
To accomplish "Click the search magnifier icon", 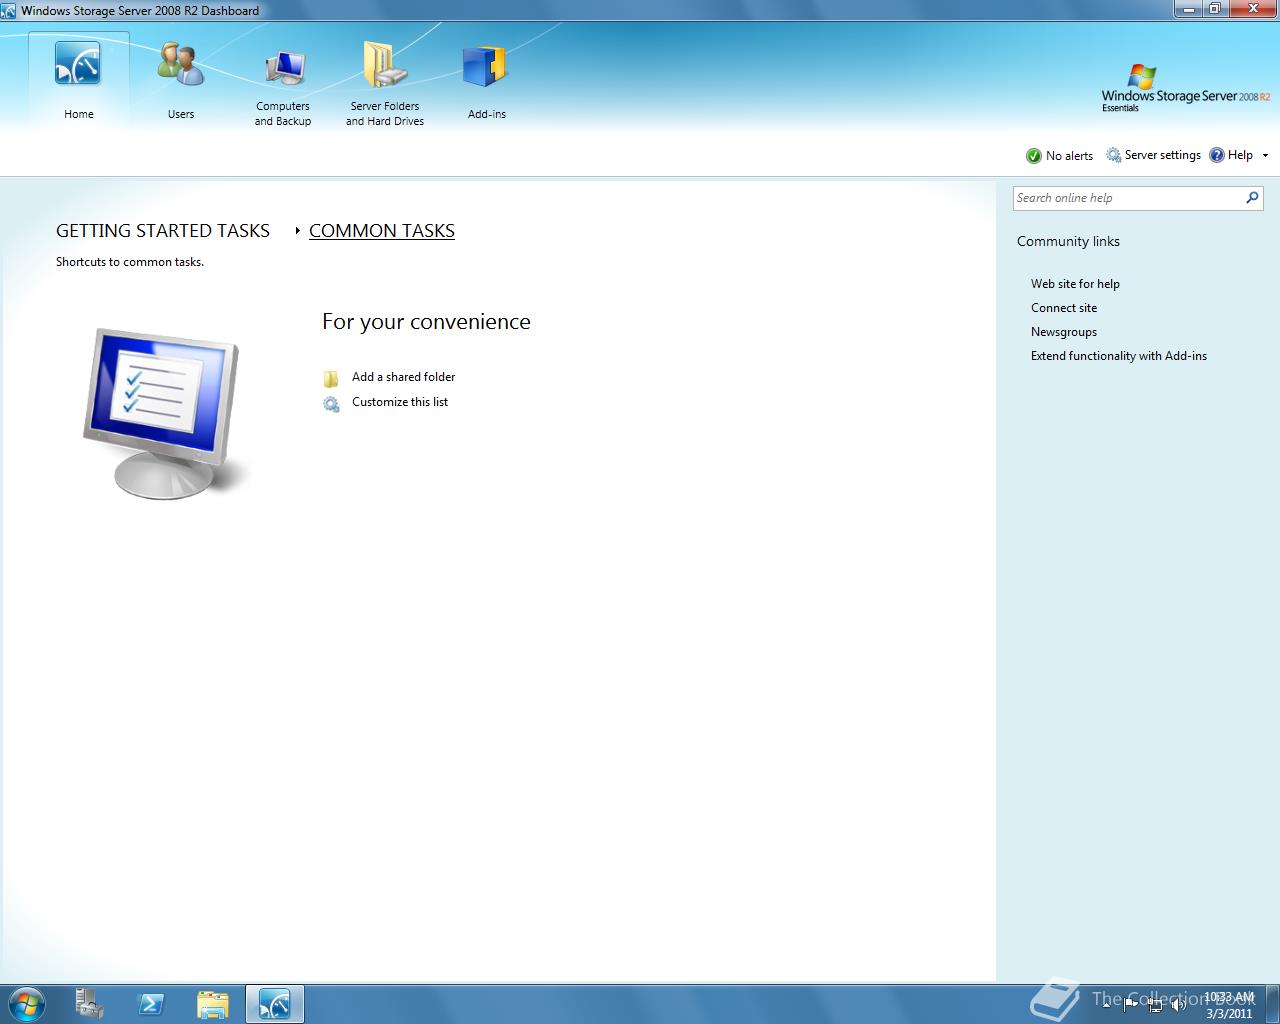I will pyautogui.click(x=1252, y=198).
